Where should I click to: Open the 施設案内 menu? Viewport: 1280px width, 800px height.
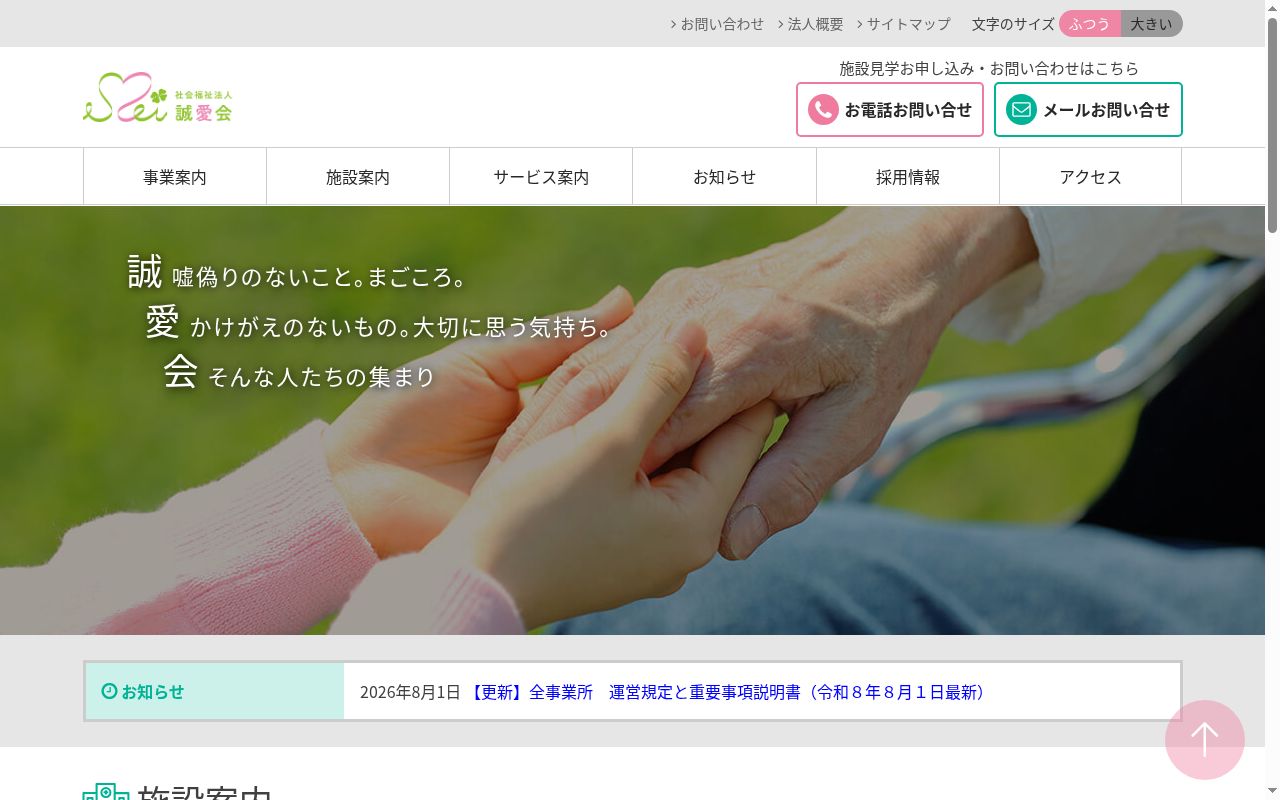coord(358,177)
